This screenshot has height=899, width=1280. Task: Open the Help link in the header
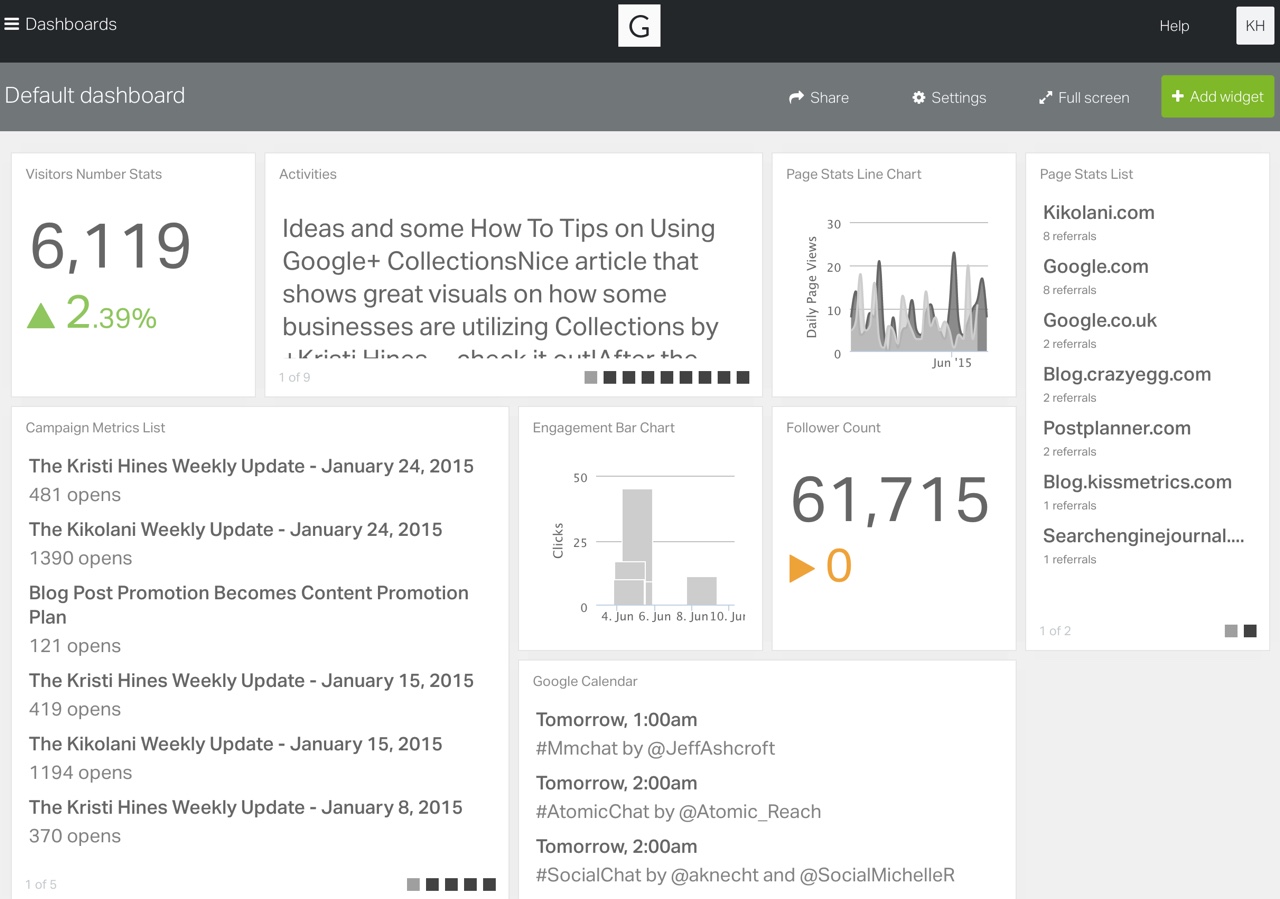click(1174, 26)
